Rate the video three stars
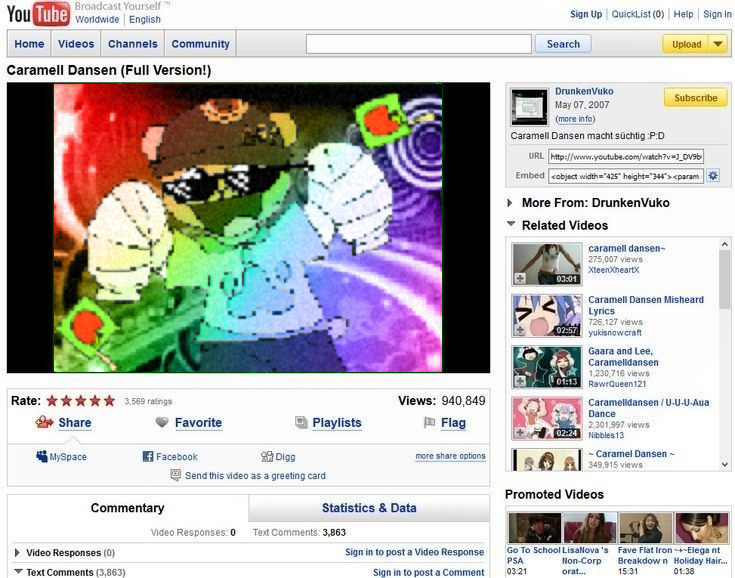The height and width of the screenshot is (578, 735). pos(81,401)
